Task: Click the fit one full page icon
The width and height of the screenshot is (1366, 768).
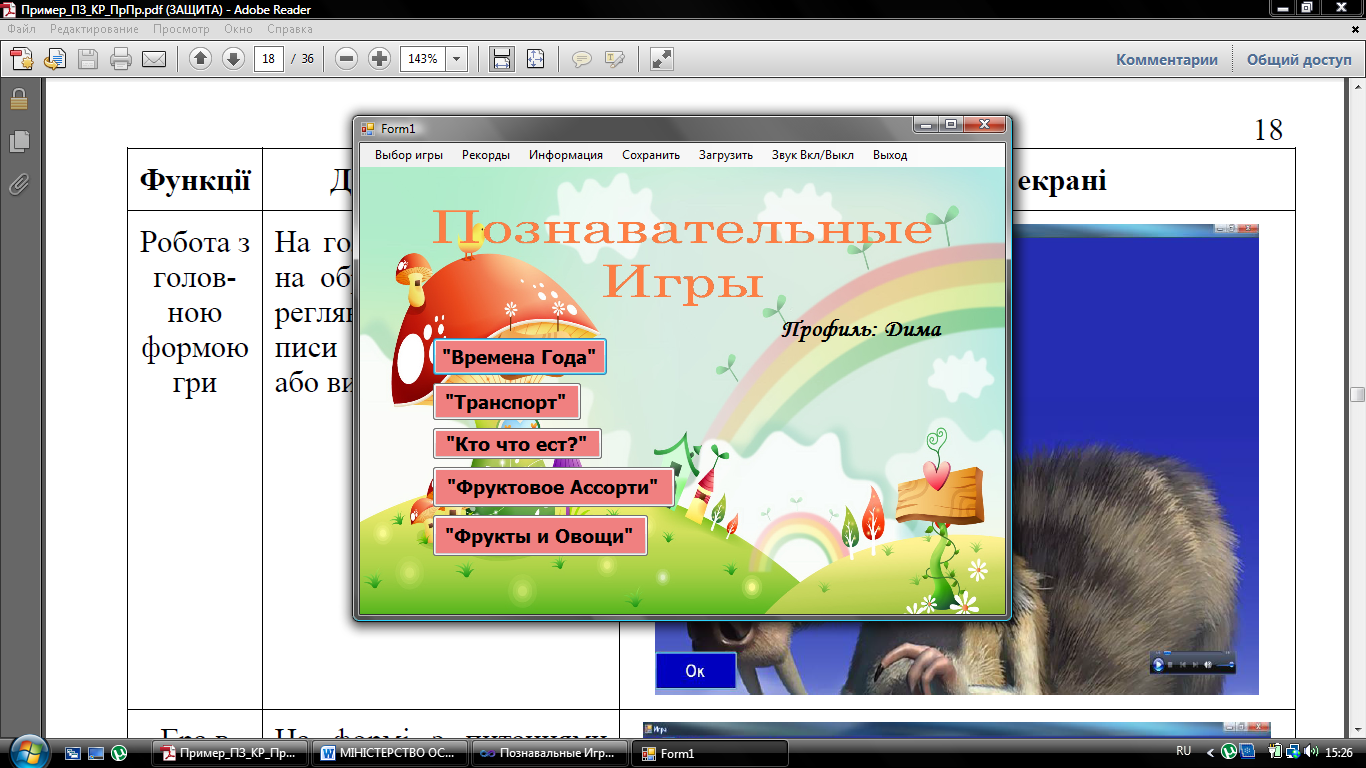Action: tap(535, 59)
